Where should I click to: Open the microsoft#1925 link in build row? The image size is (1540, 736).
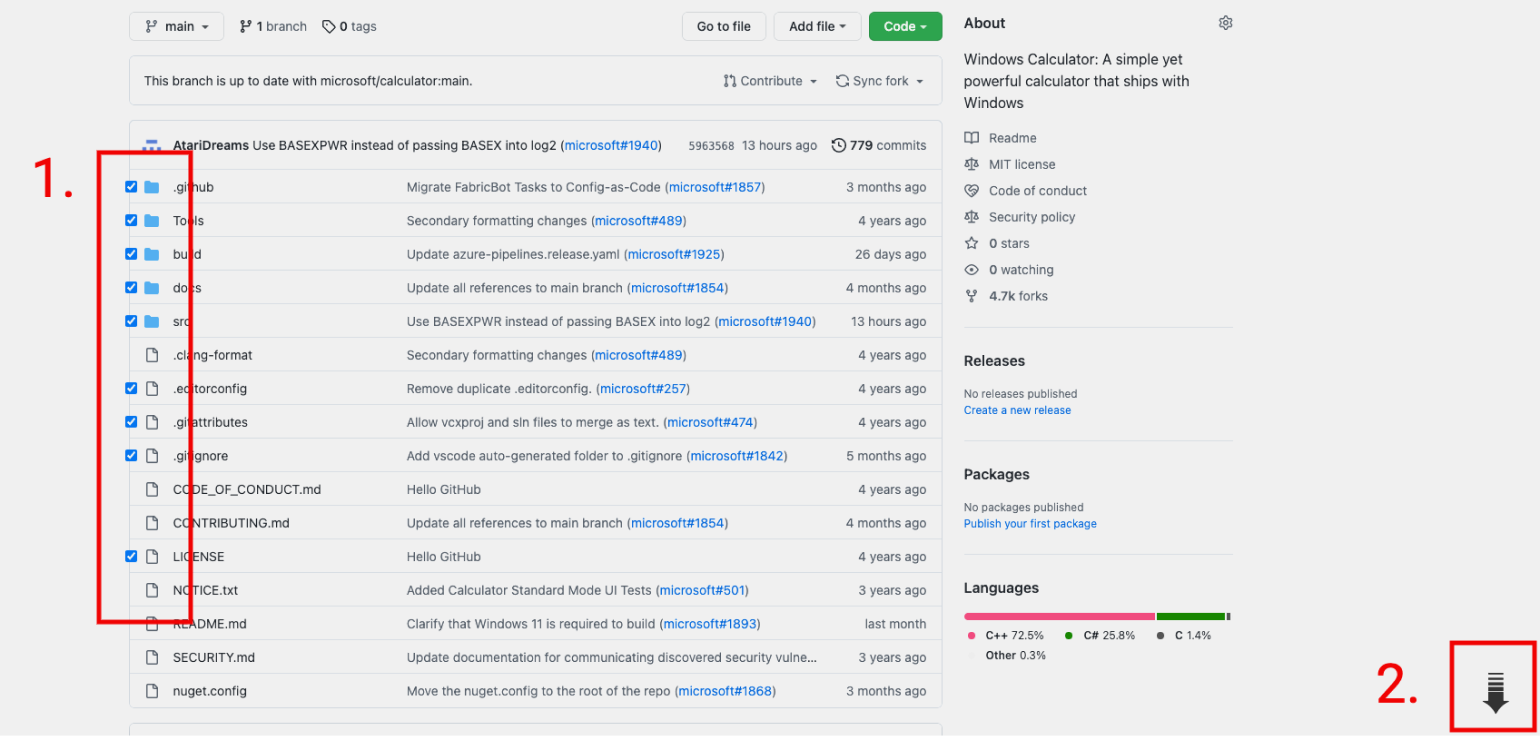coord(673,254)
